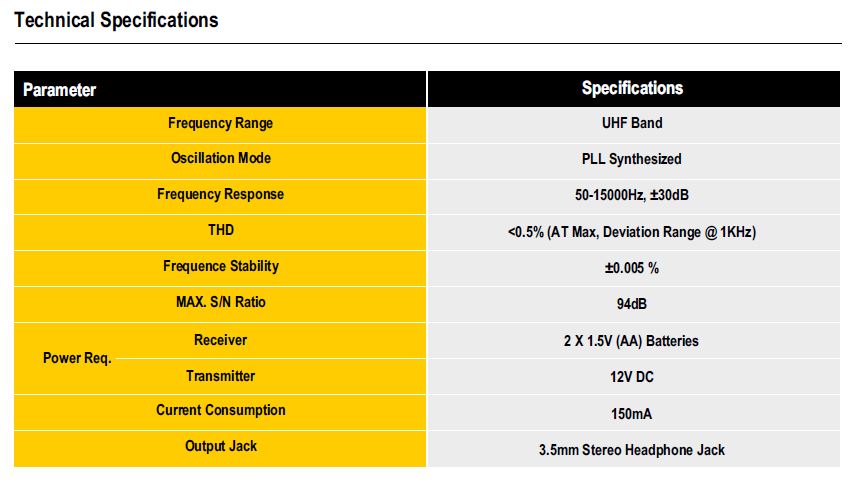
Task: Click the 150mA current consumption value
Action: pos(632,413)
